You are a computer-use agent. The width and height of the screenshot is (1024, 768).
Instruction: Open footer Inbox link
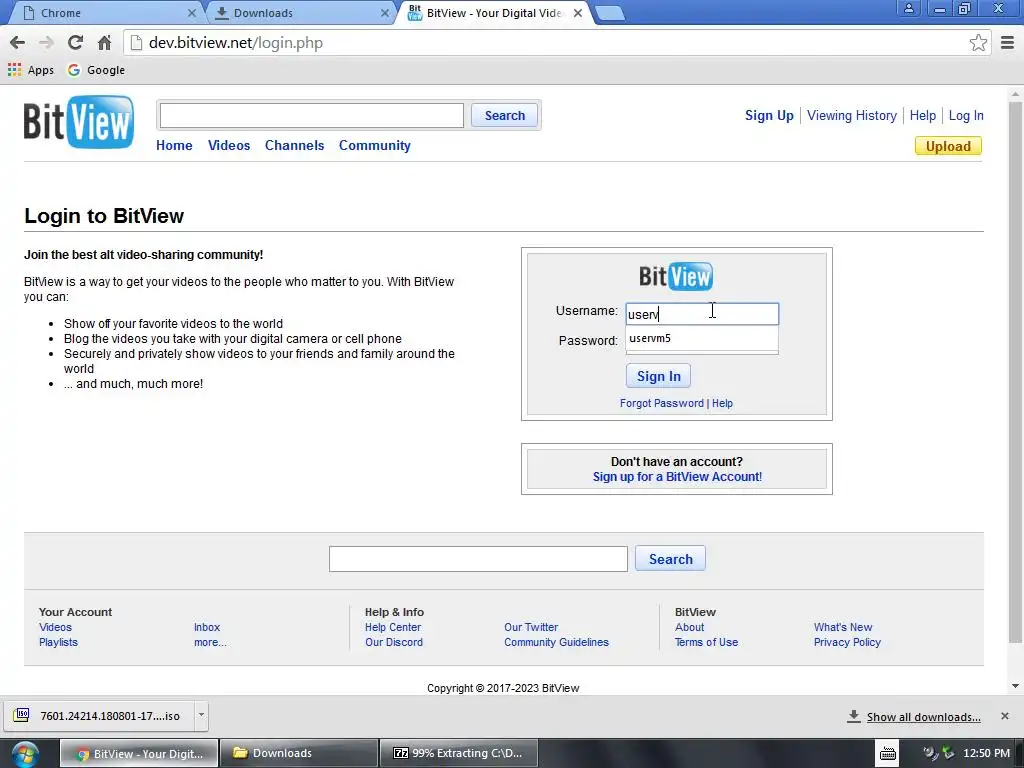[207, 627]
